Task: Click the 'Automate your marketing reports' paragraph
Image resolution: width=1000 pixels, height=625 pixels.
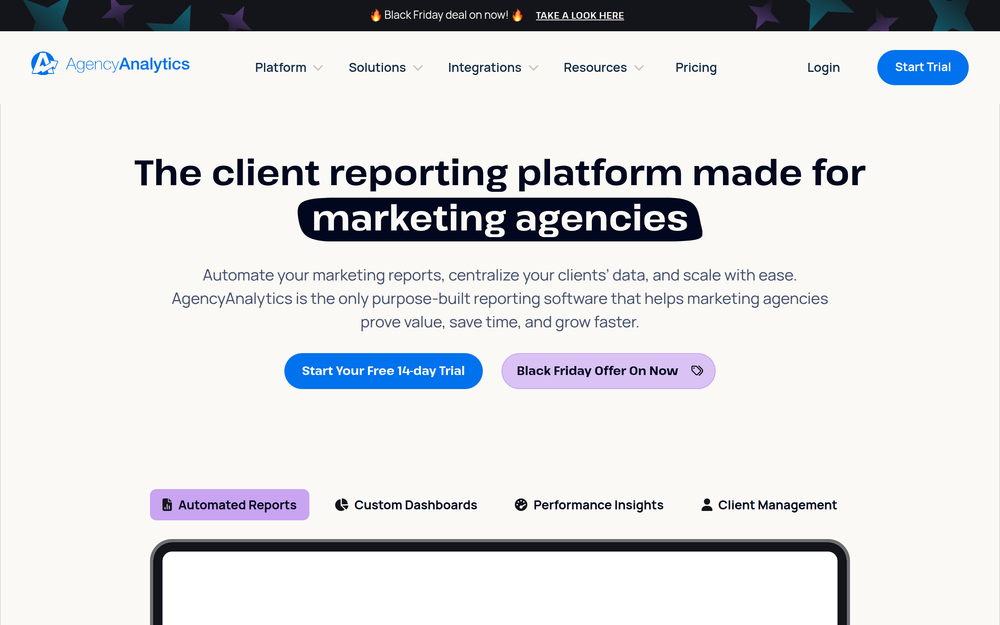Action: [500, 298]
